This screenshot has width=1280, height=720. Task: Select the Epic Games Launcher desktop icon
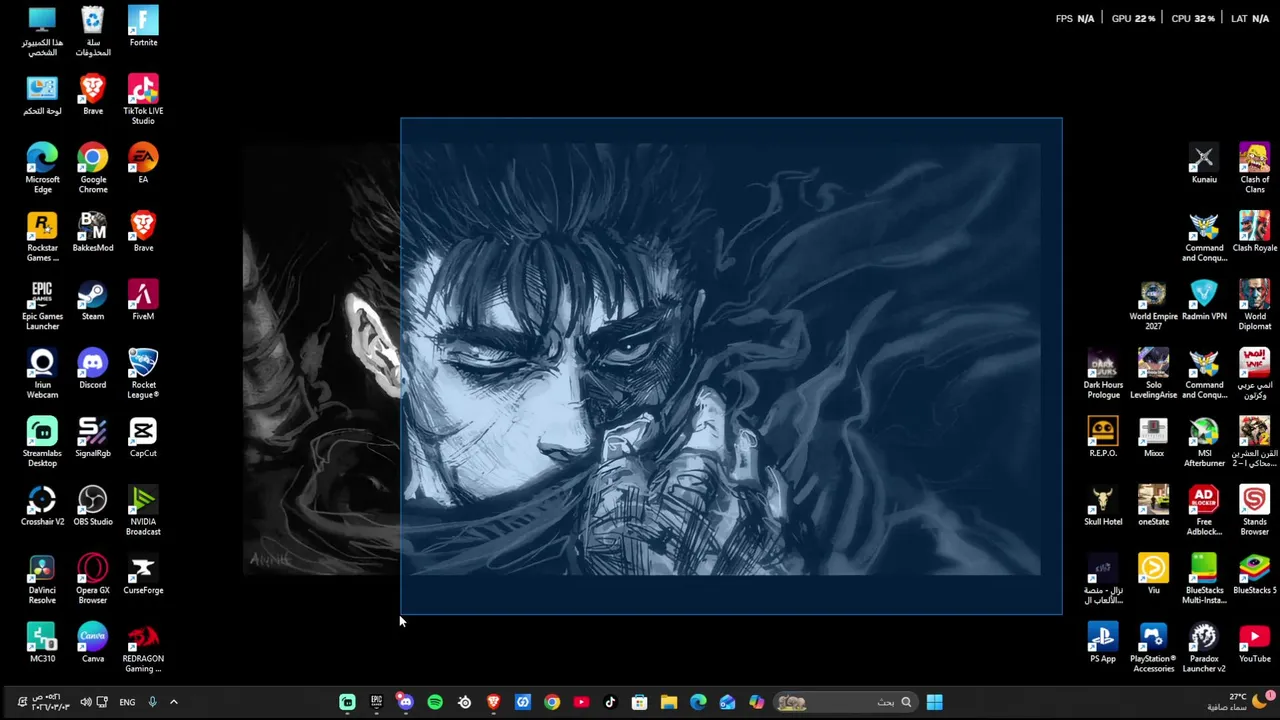pyautogui.click(x=42, y=305)
